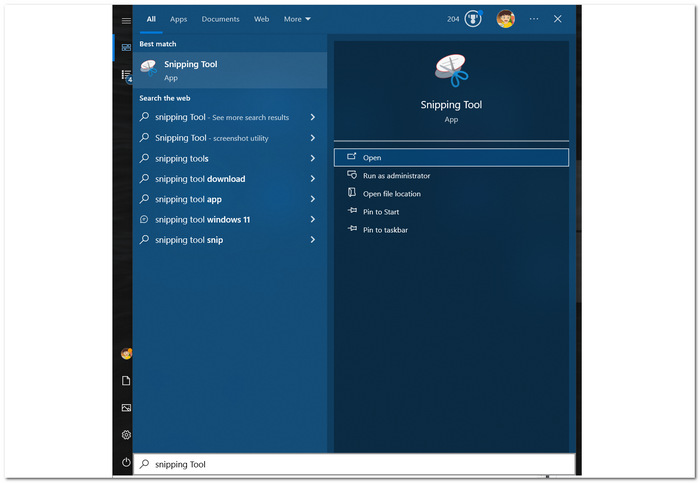Expand arrow for 'See more search results'
The image size is (700, 483).
[x=312, y=117]
